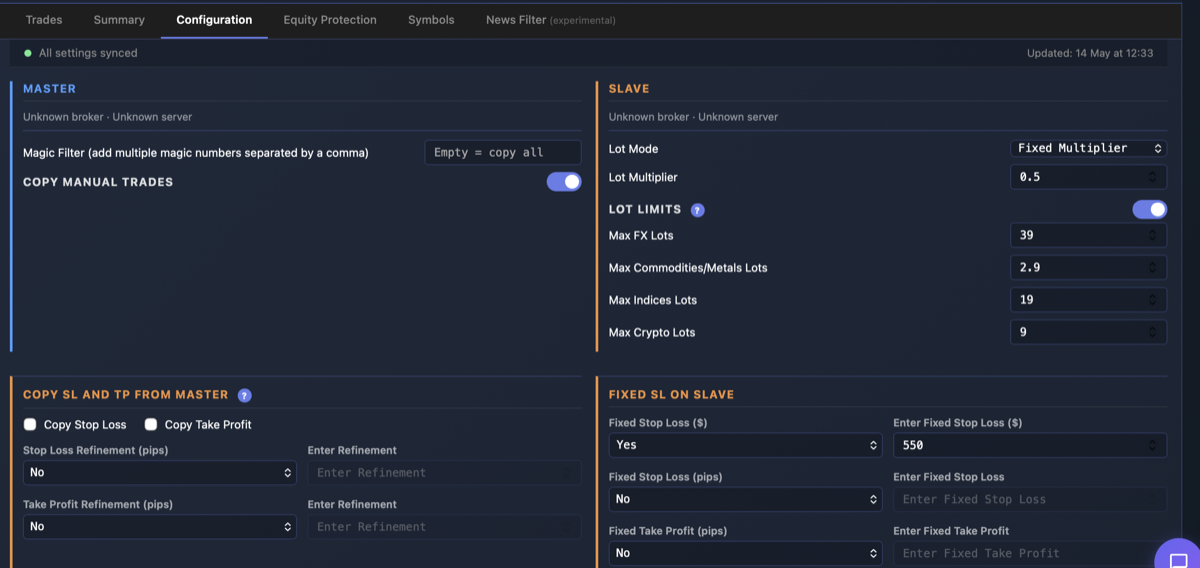Click the Take Profit Enter Refinement field

444,526
